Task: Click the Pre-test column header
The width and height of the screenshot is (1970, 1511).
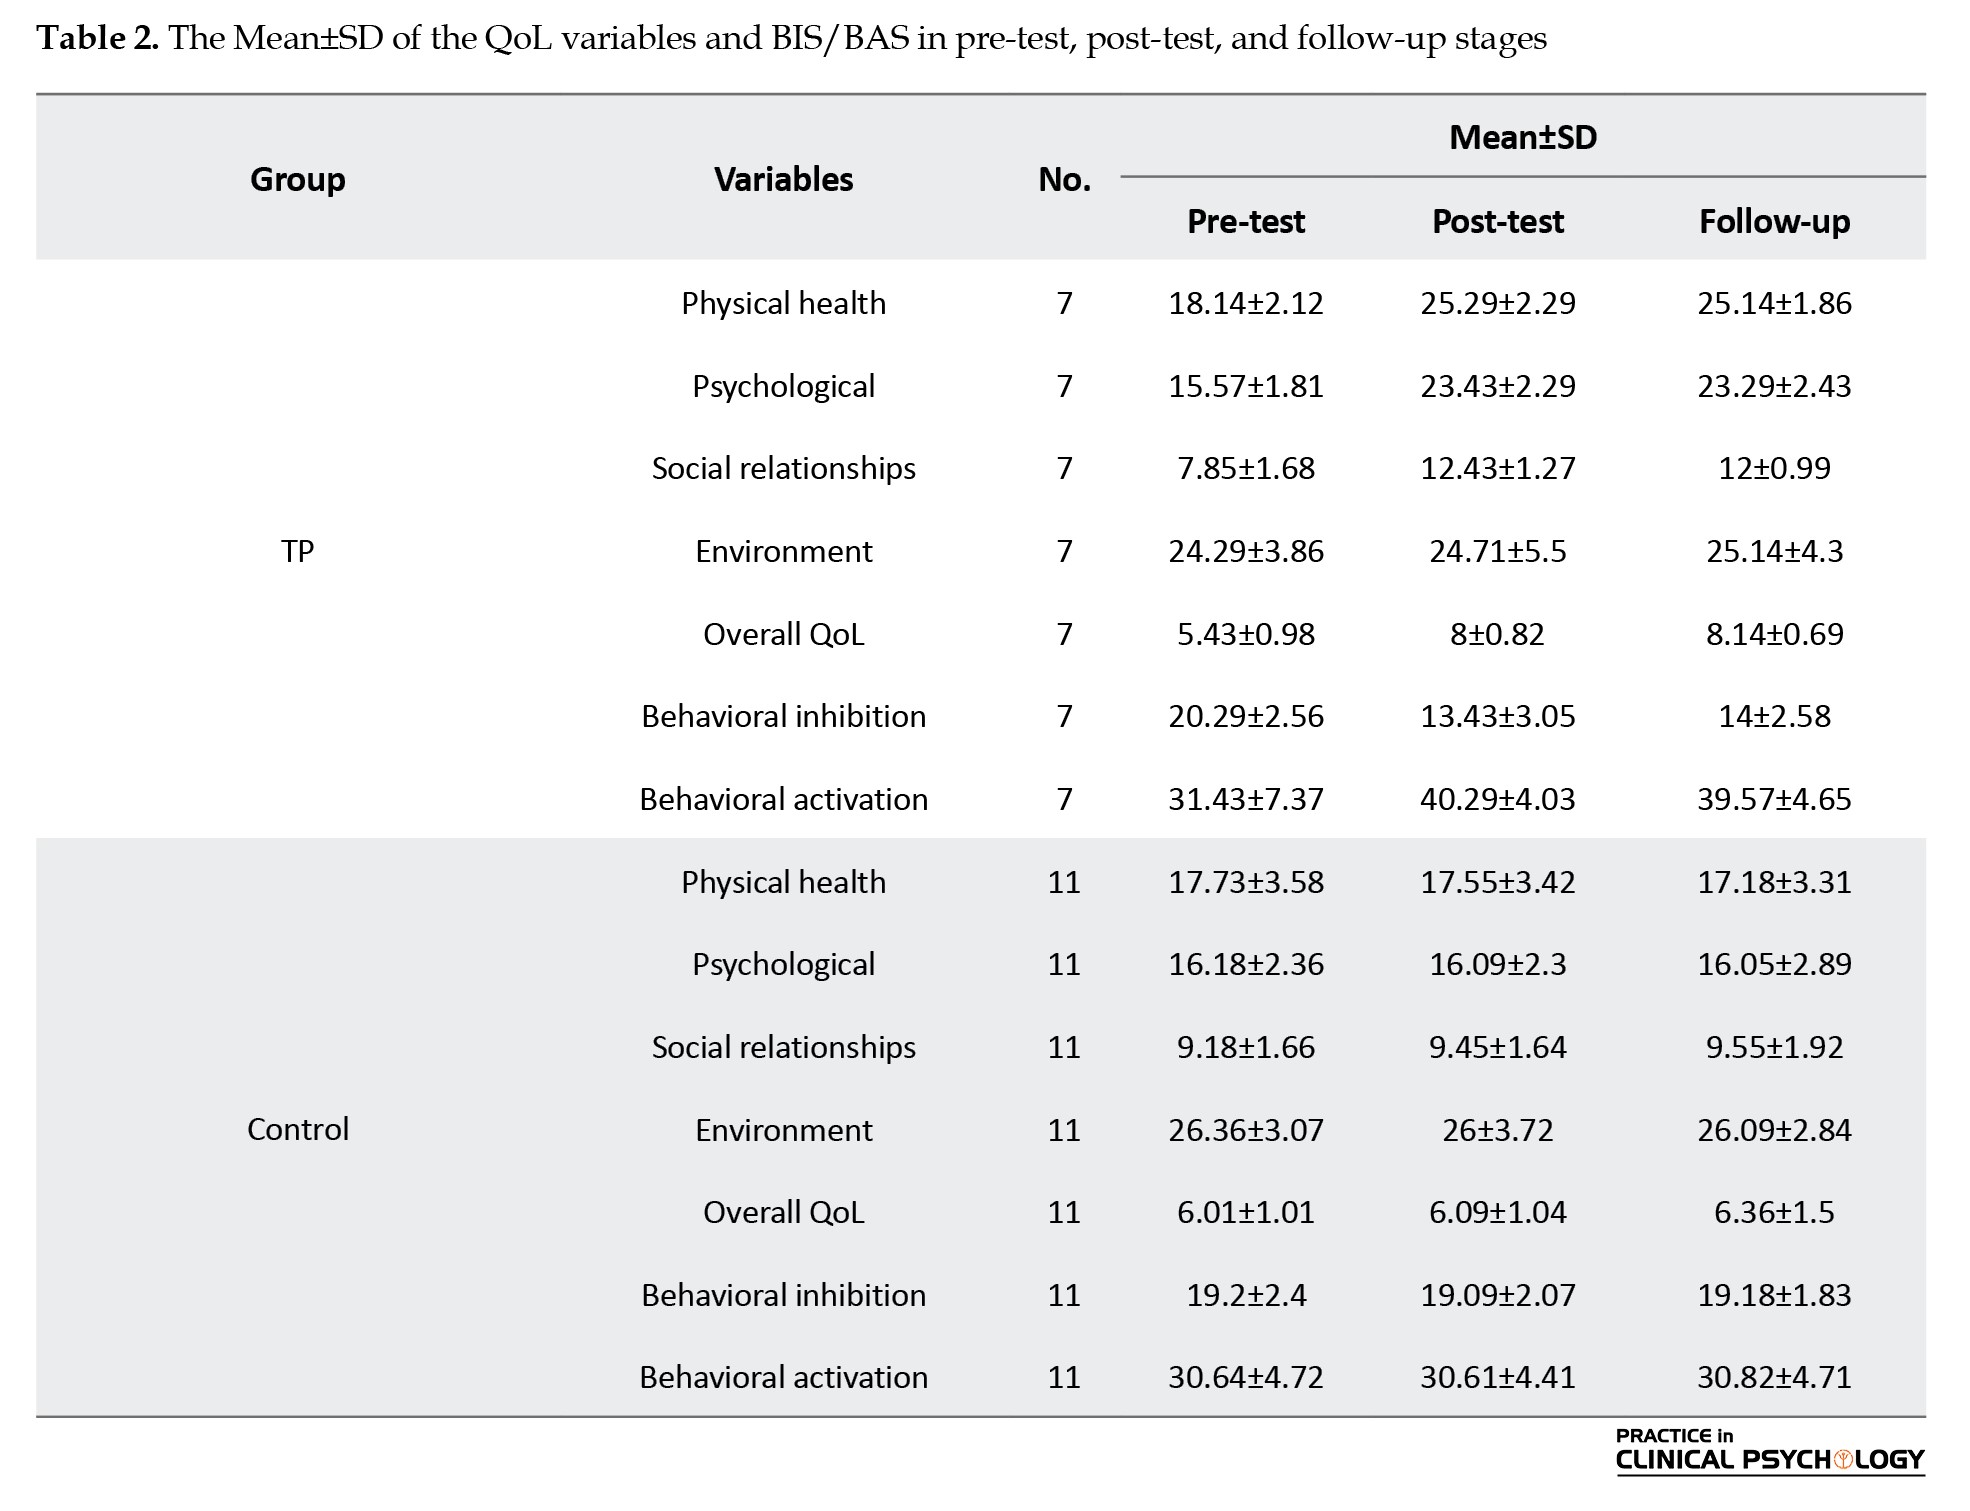Action: 1246,221
